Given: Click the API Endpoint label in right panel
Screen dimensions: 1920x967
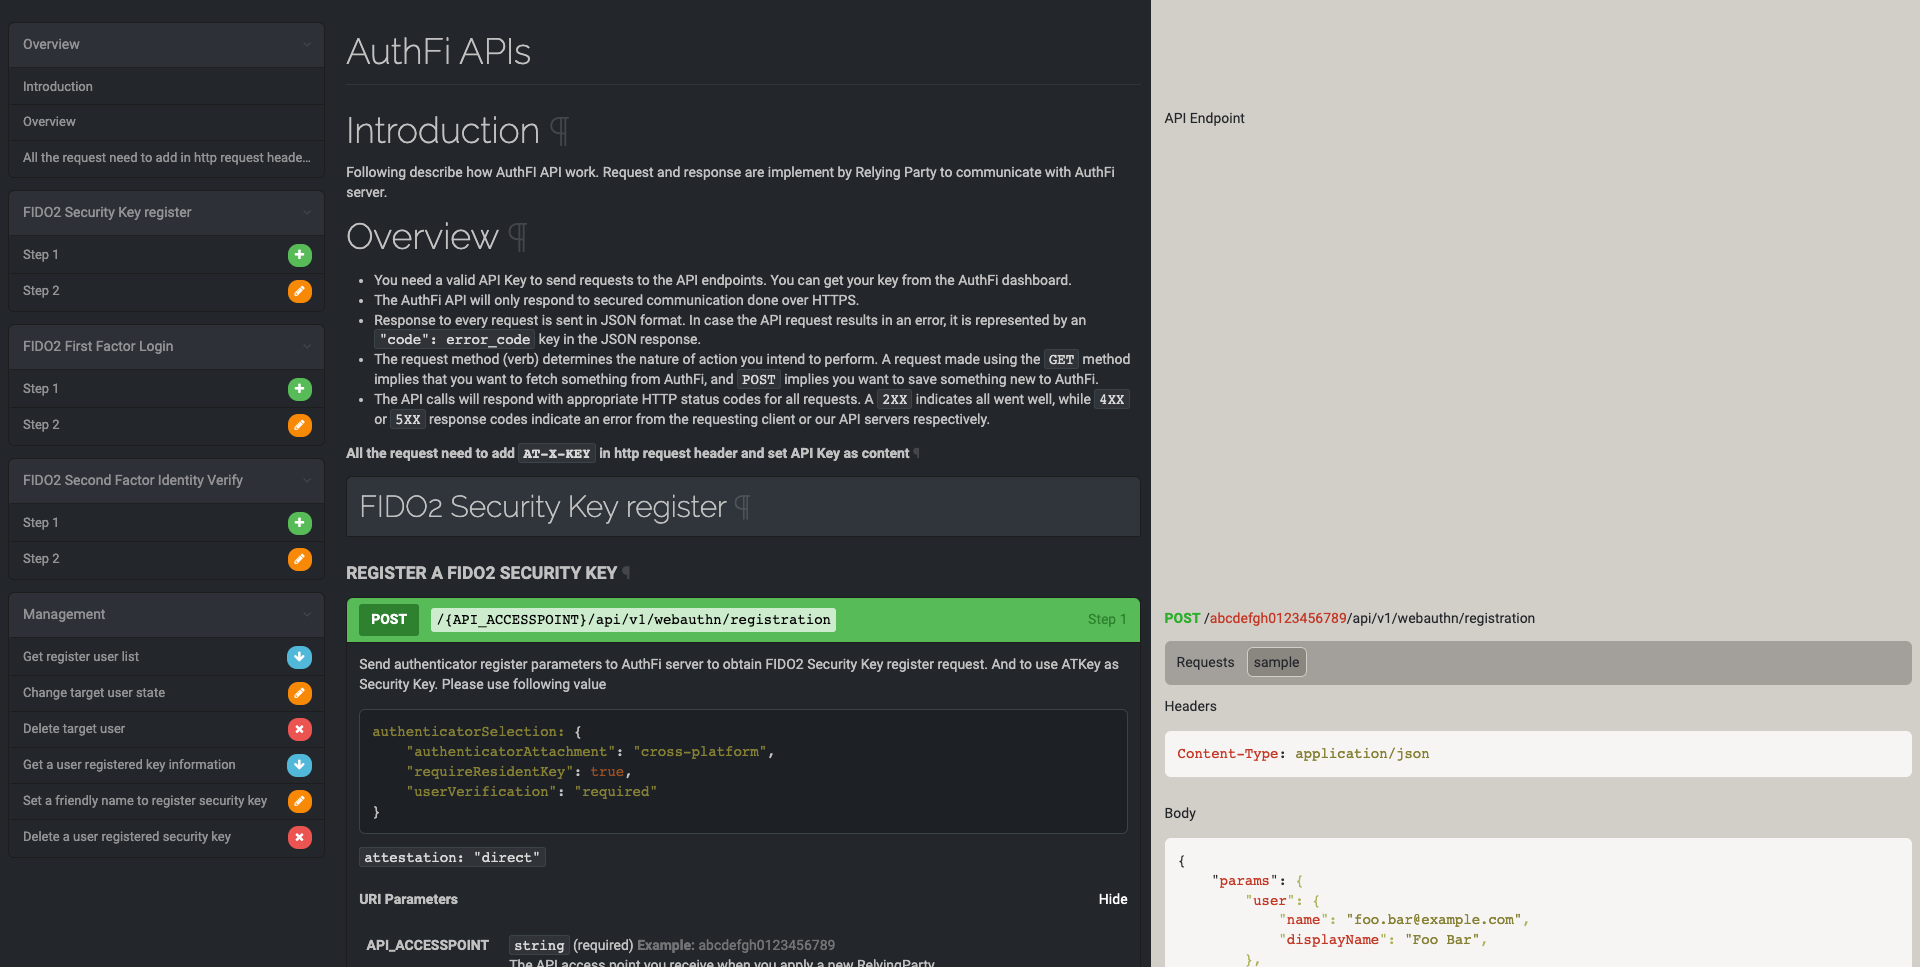Looking at the screenshot, I should coord(1204,118).
